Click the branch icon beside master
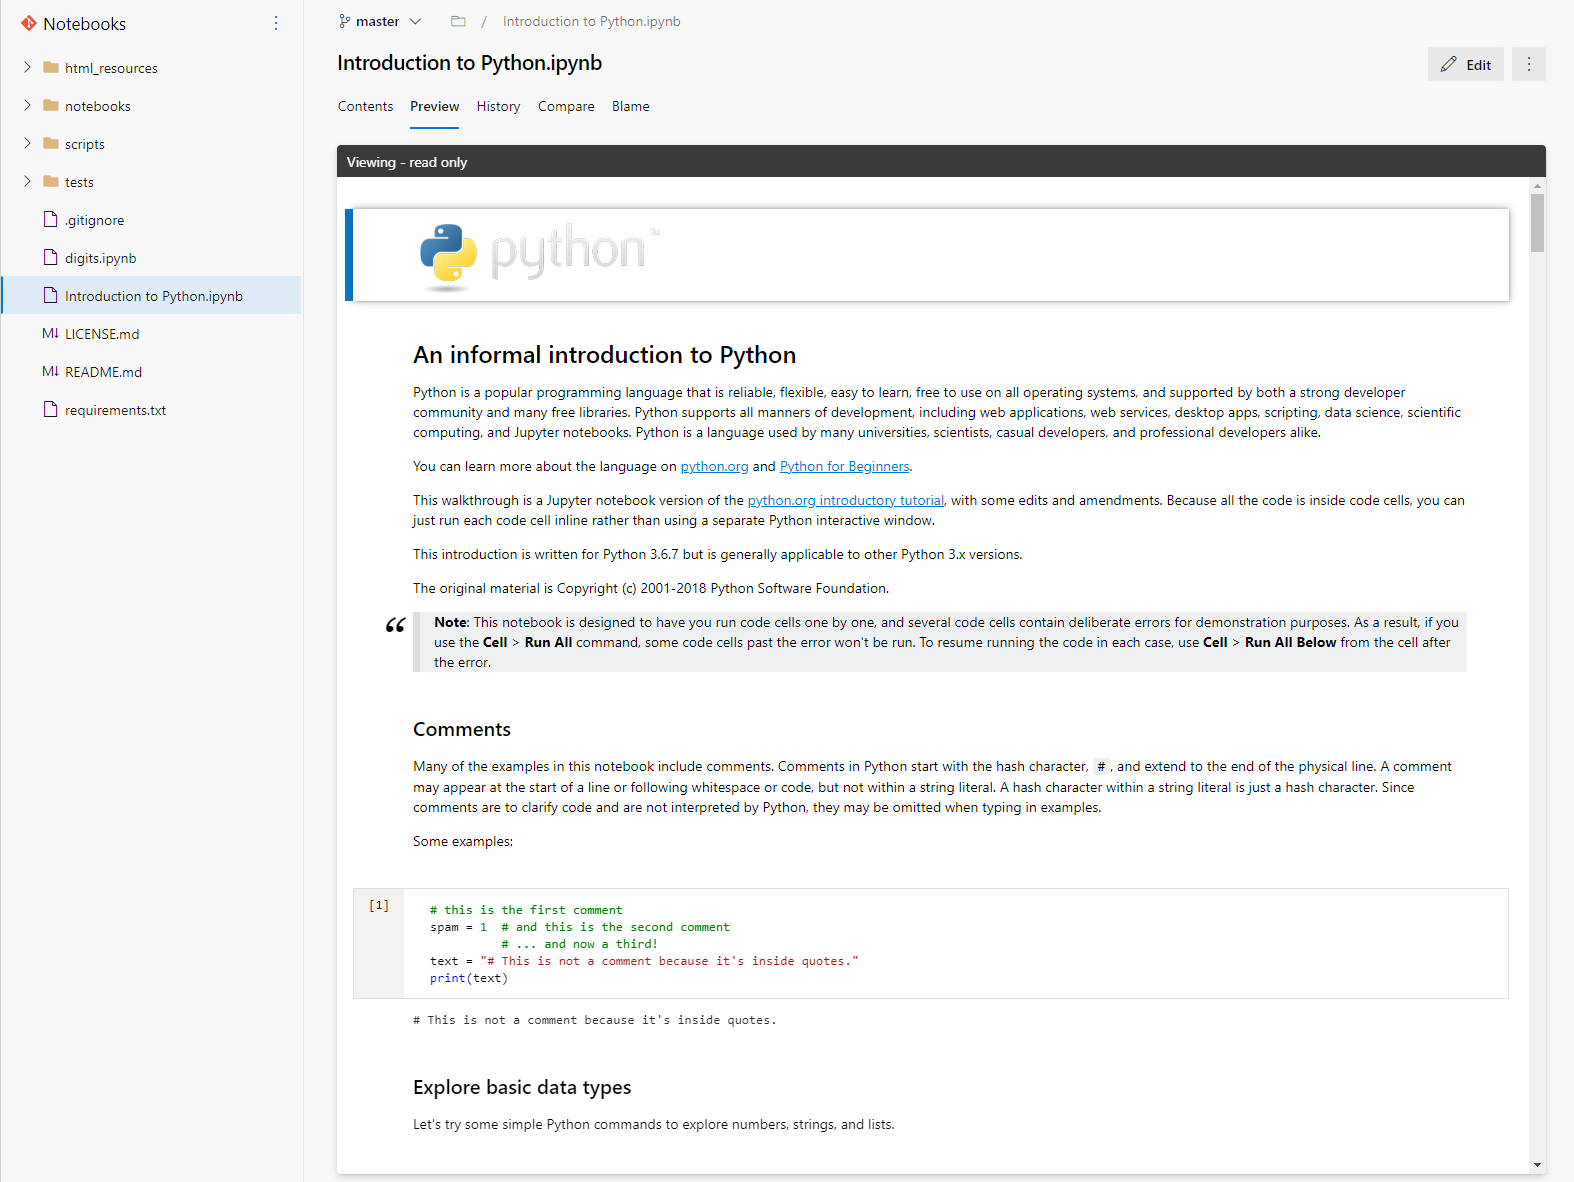1574x1182 pixels. pos(345,21)
